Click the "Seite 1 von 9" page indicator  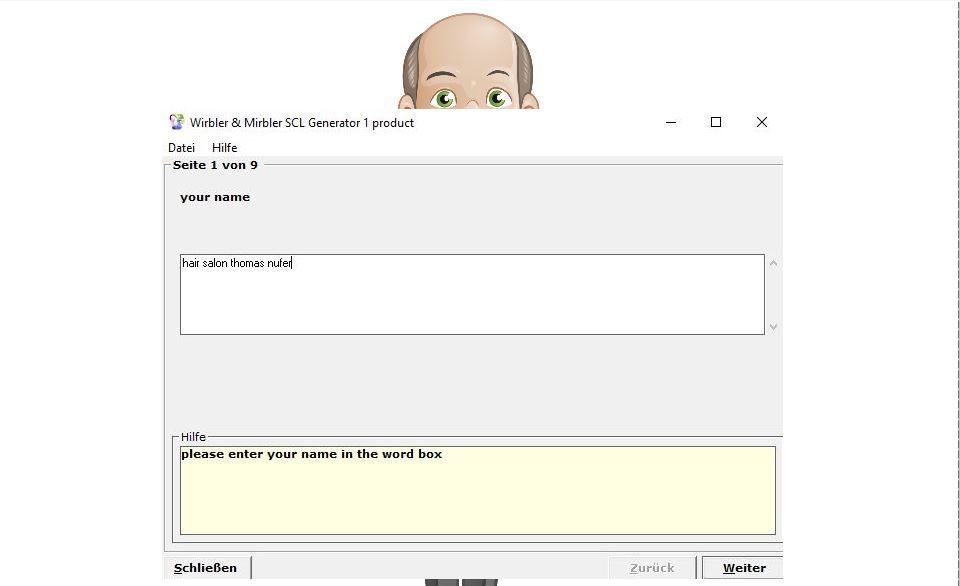click(215, 165)
